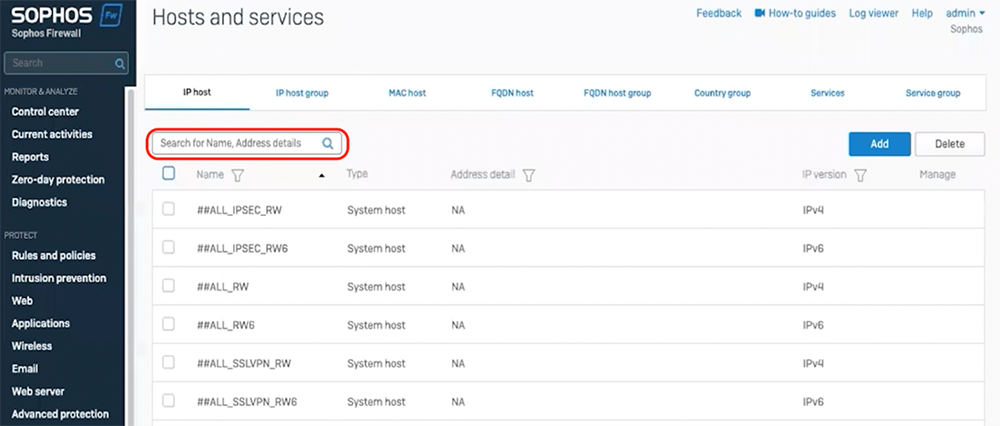Image resolution: width=1000 pixels, height=426 pixels.
Task: Open the Log viewer link
Action: pos(873,13)
